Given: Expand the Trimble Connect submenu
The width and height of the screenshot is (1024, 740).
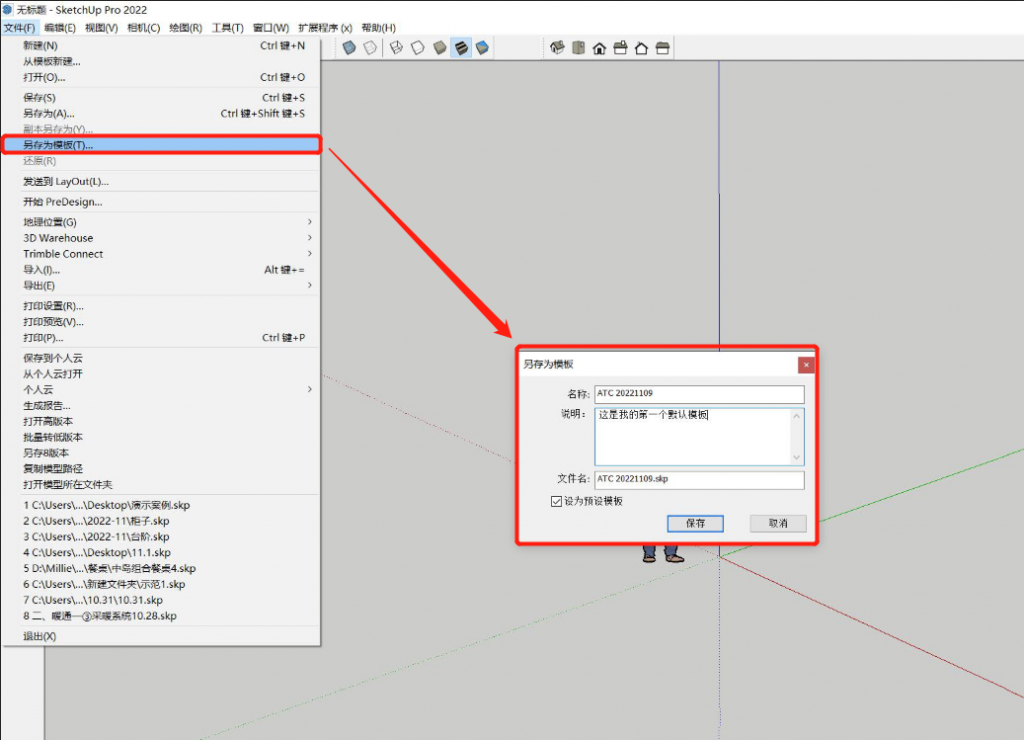Looking at the screenshot, I should pyautogui.click(x=170, y=253).
